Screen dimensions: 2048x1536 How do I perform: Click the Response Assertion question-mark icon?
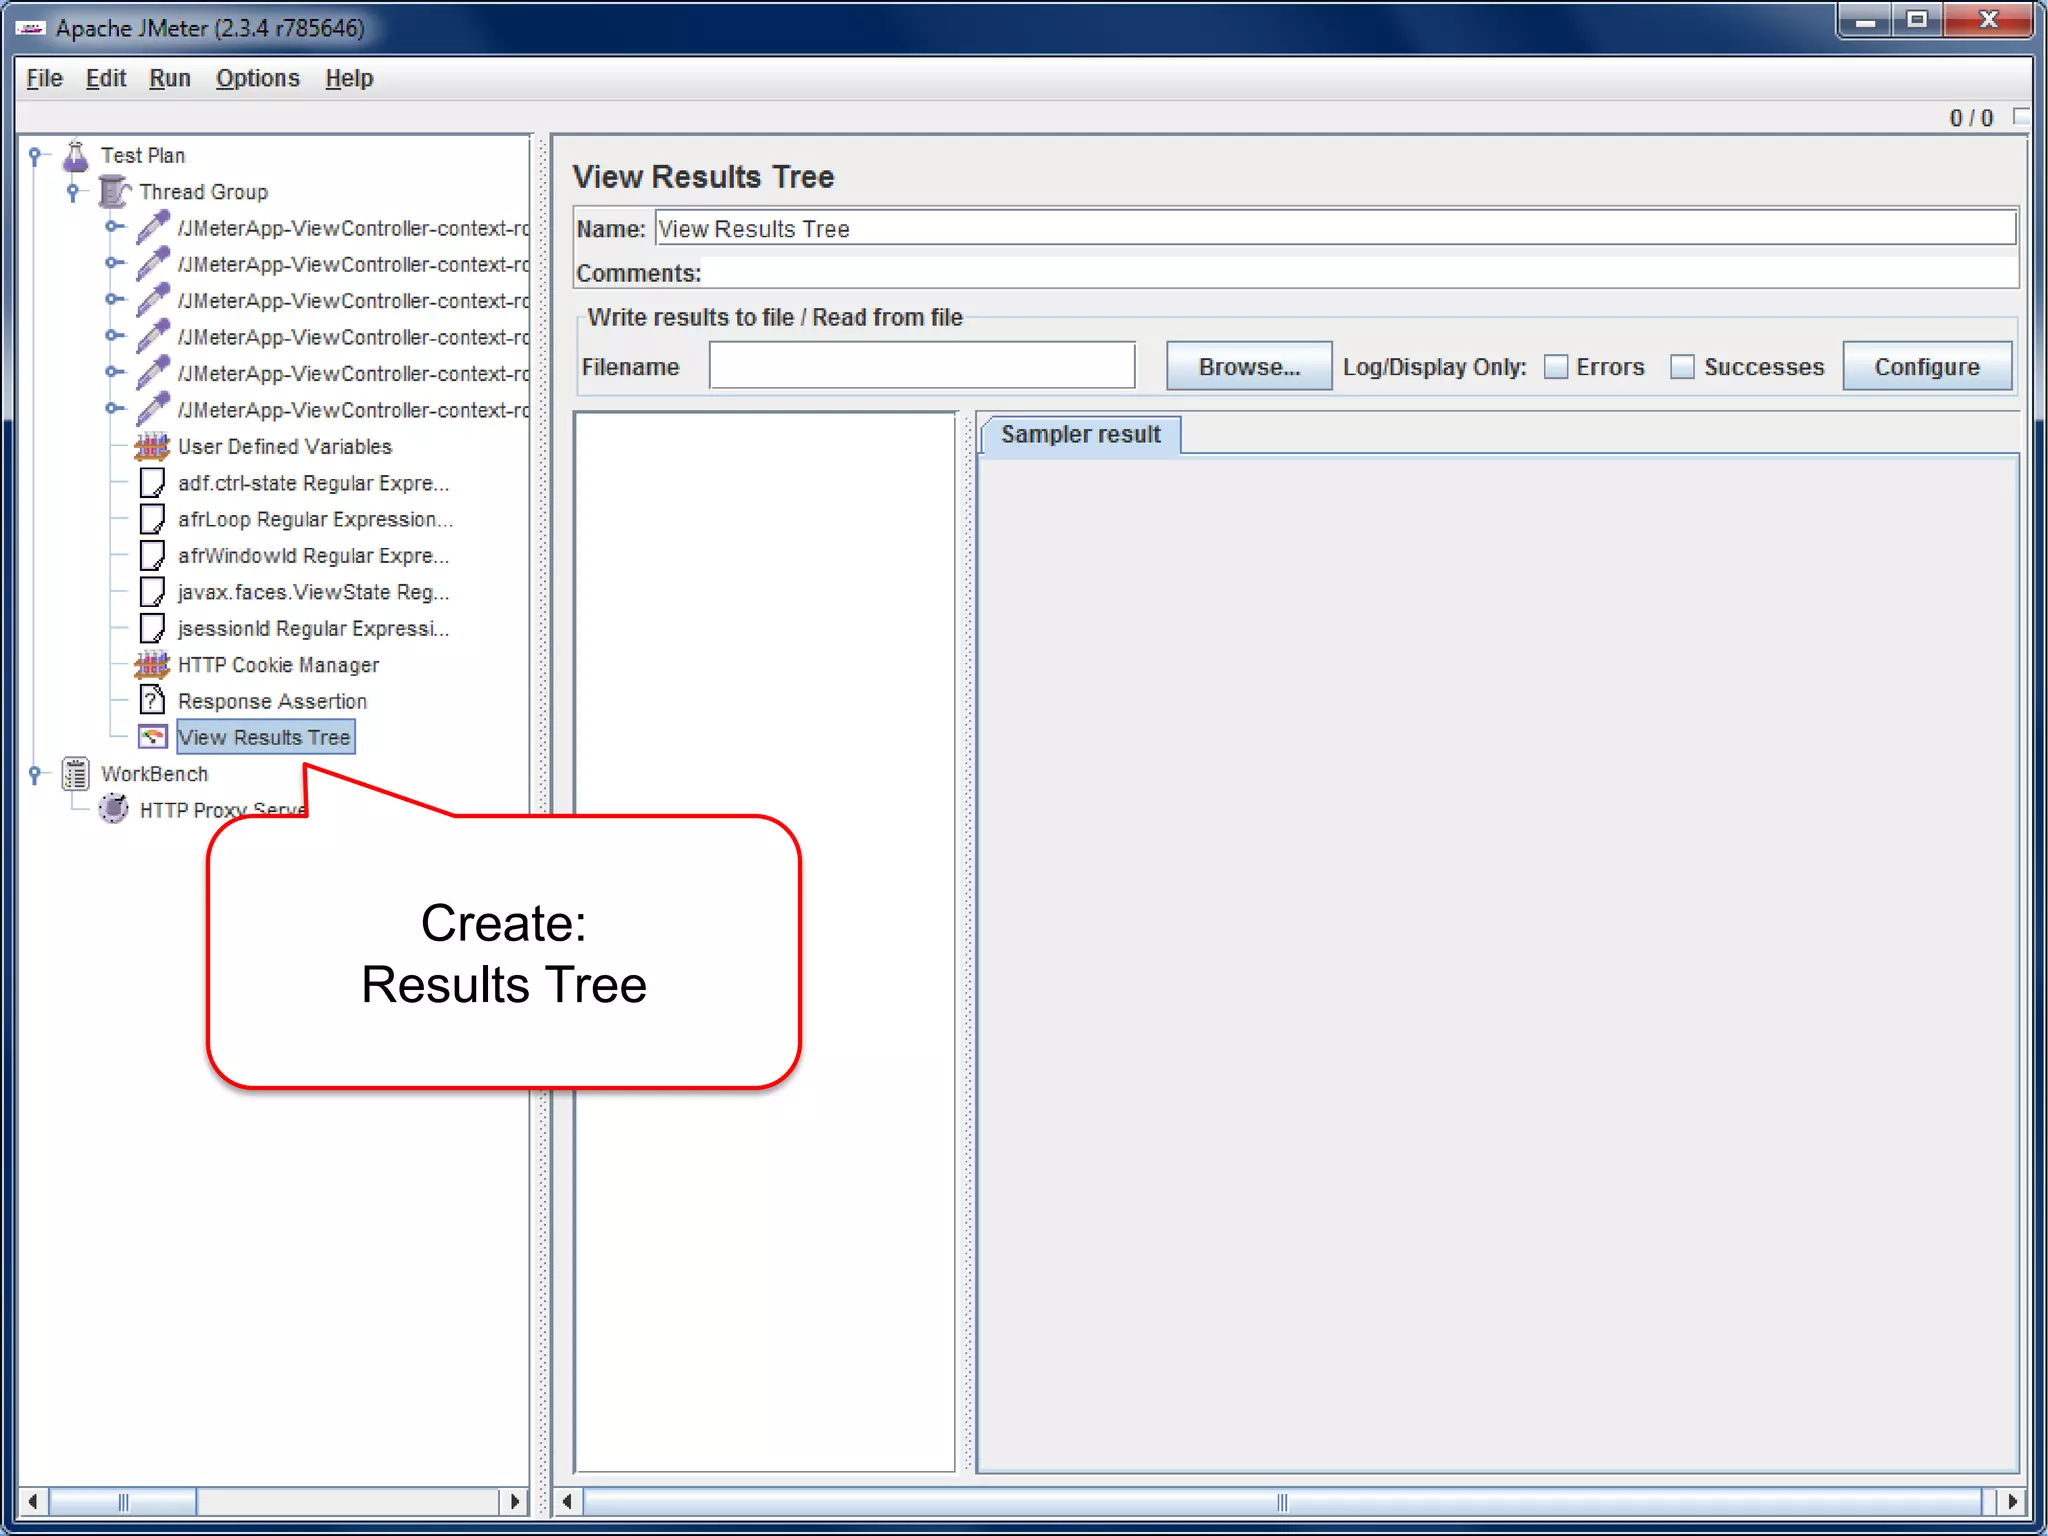pos(152,700)
